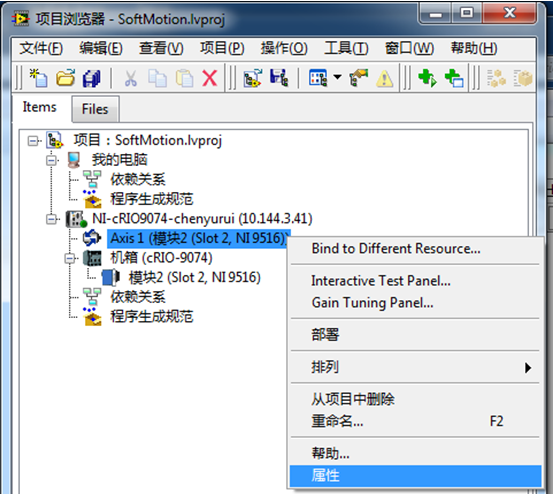
Task: Open the 排列 submenu arrow
Action: click(528, 367)
